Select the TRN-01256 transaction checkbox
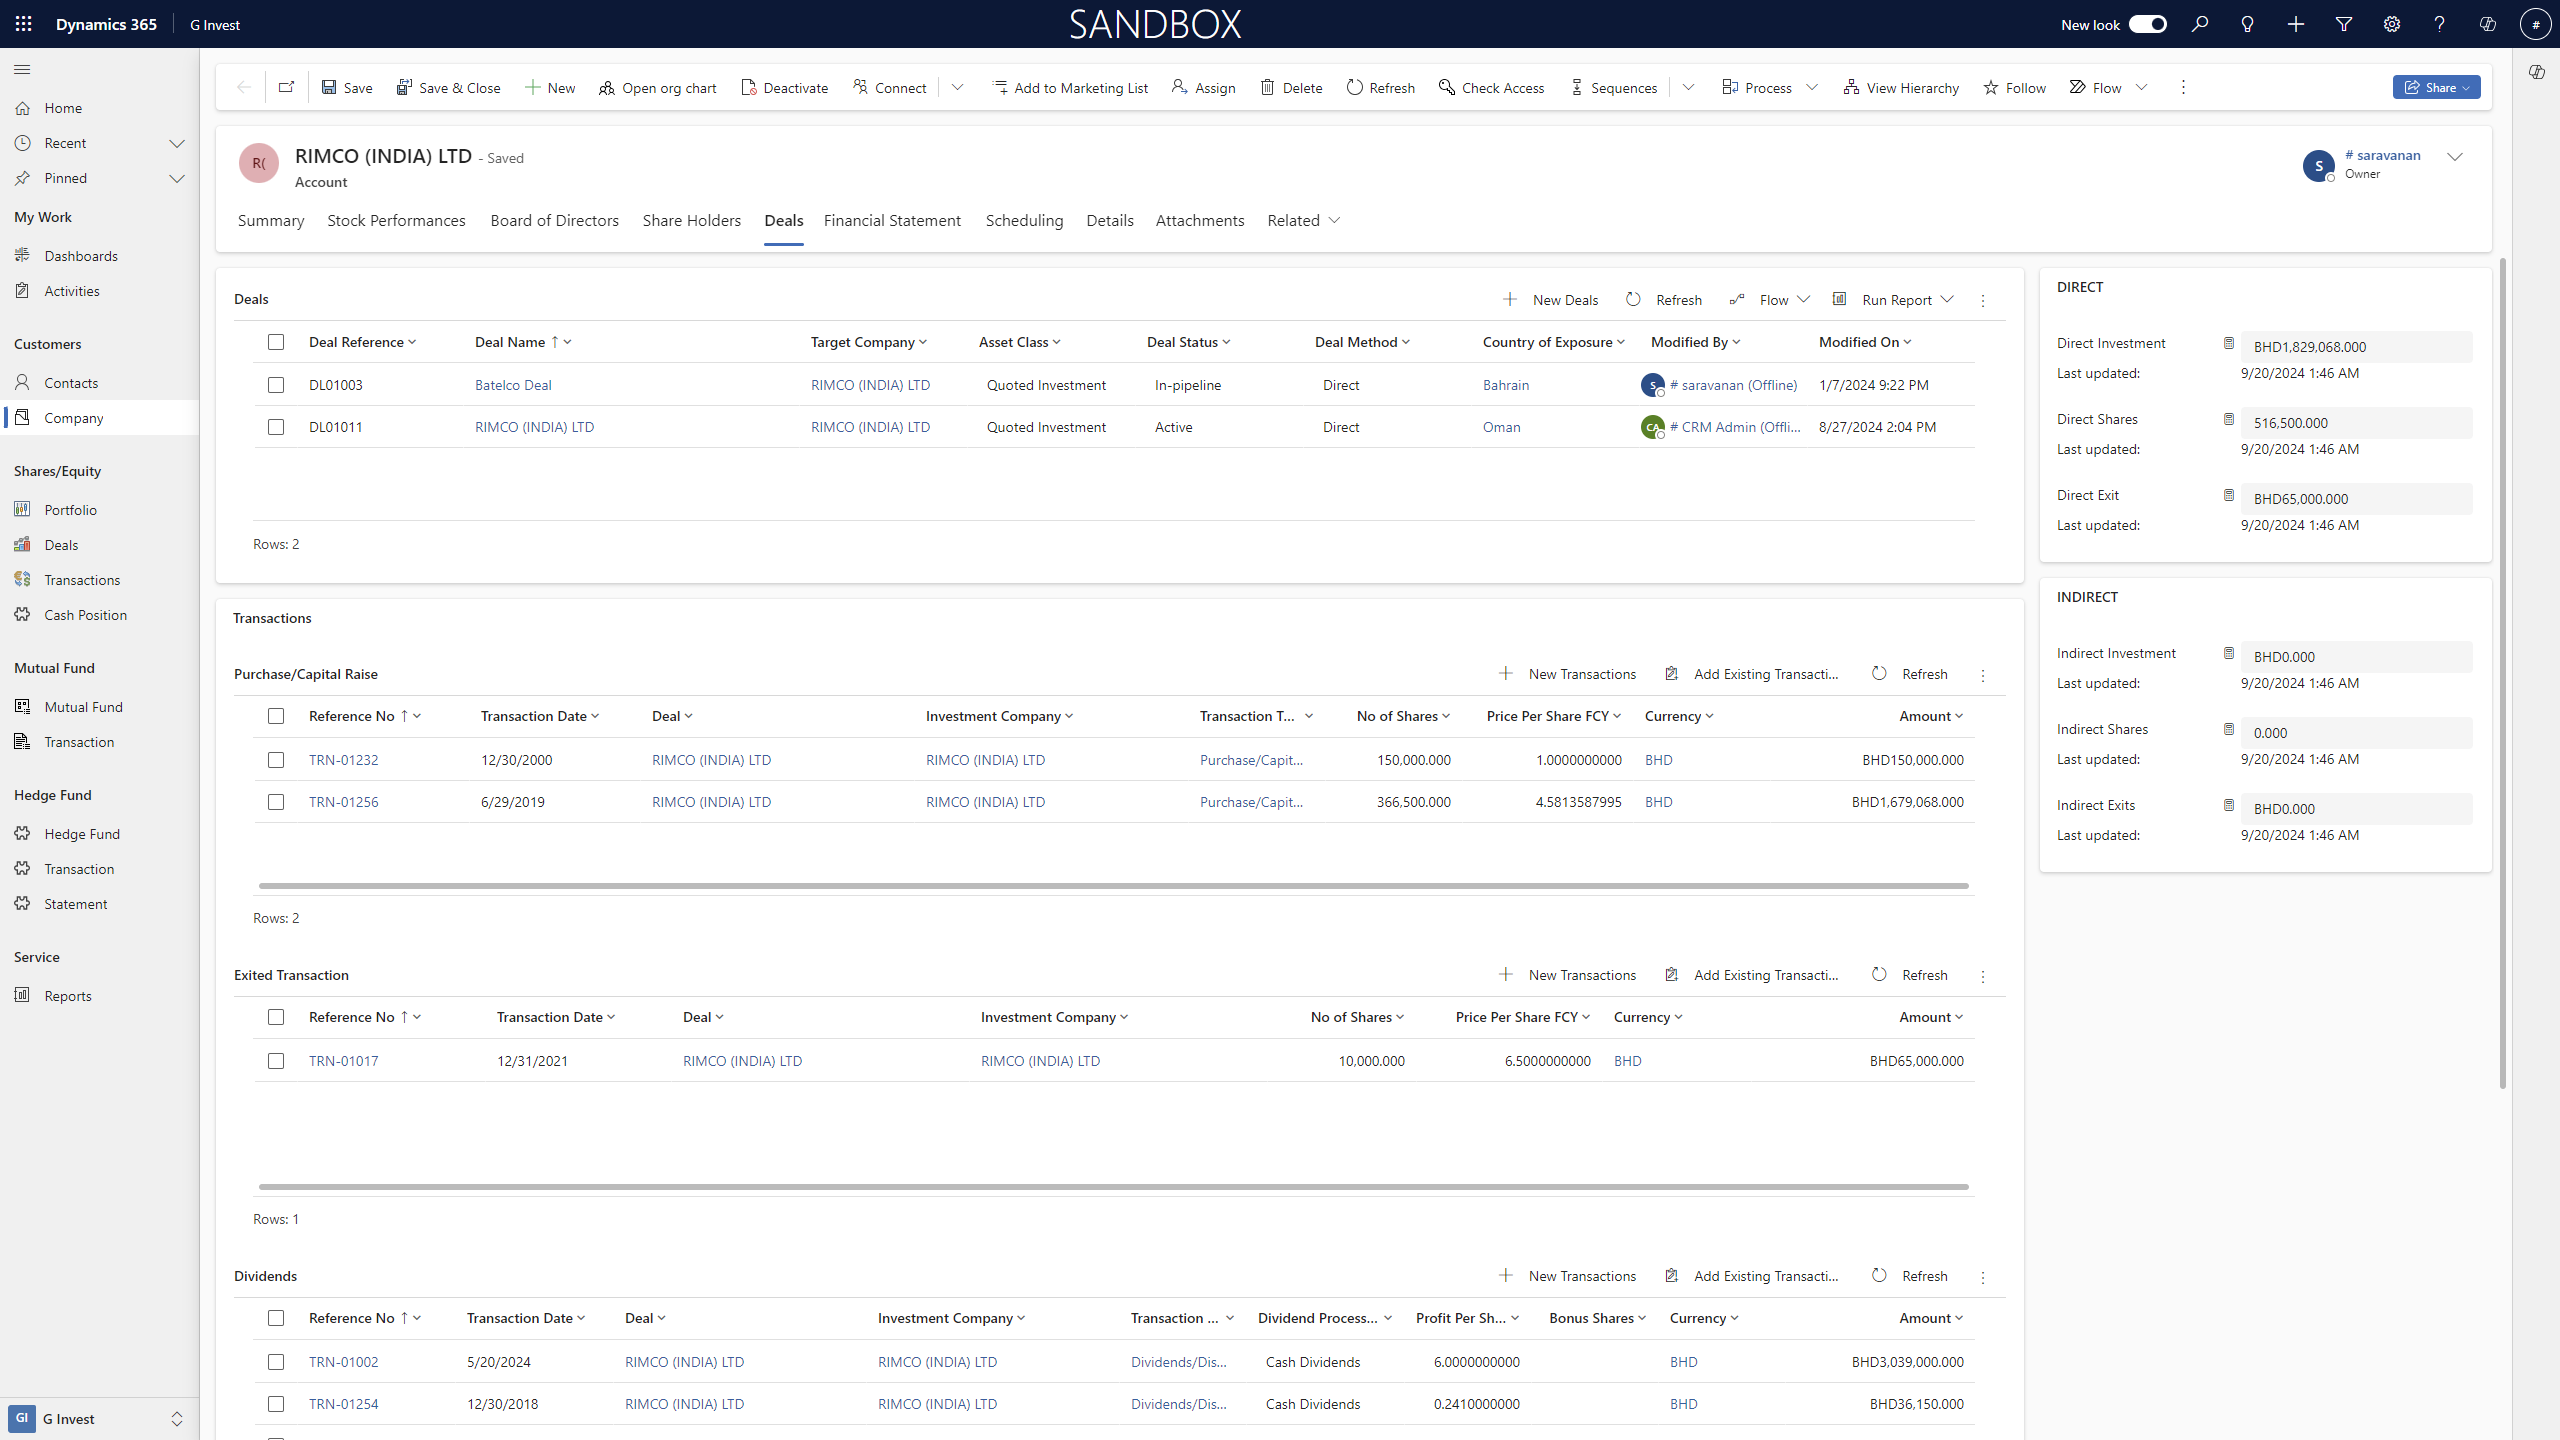 [x=276, y=802]
